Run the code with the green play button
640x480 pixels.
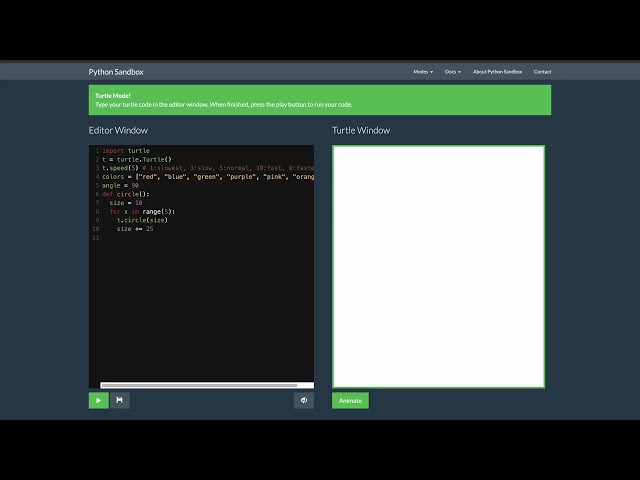[99, 400]
